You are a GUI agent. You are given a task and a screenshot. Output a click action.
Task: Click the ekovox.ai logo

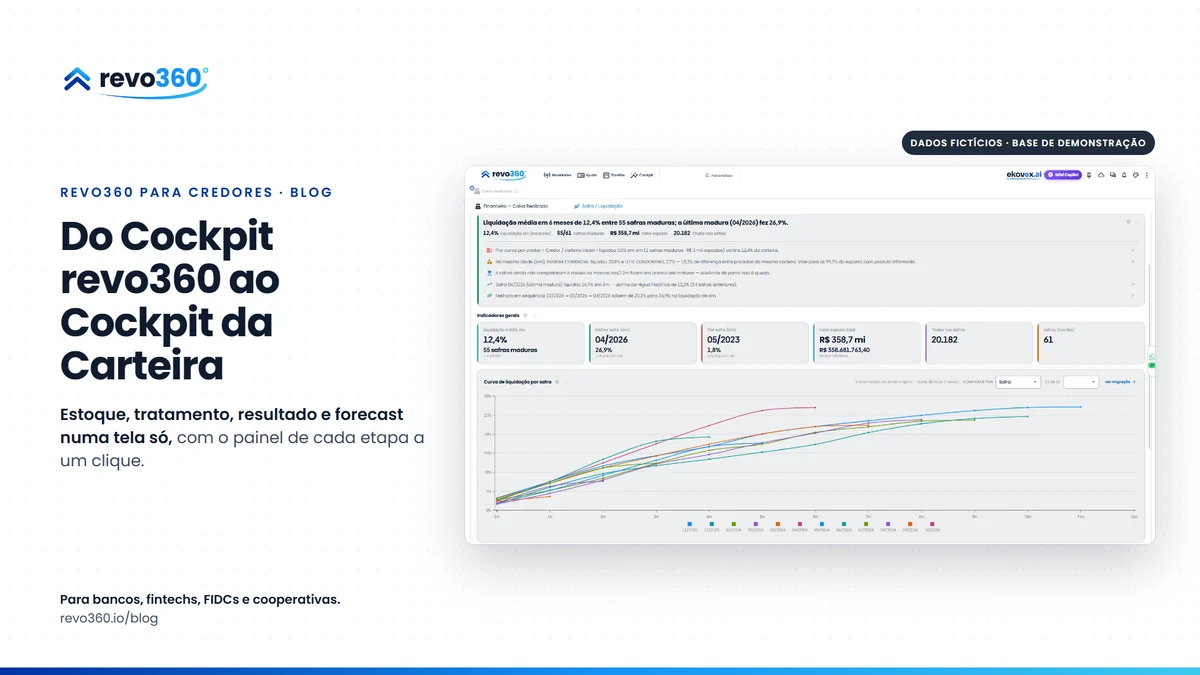click(x=1024, y=175)
